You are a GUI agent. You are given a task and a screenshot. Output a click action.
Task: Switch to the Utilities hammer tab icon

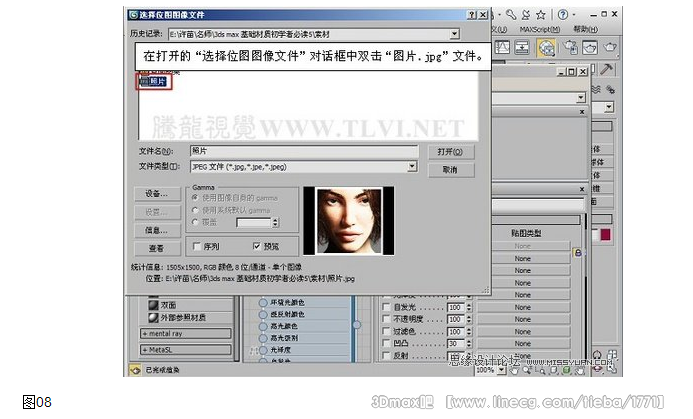pos(607,69)
